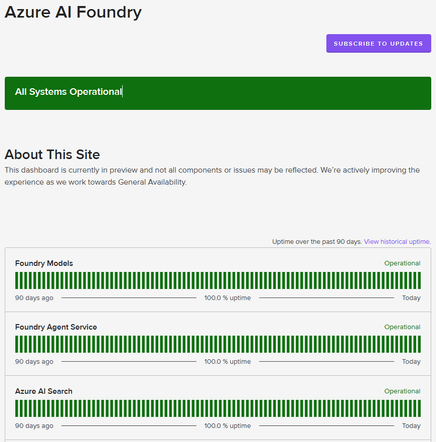The width and height of the screenshot is (436, 442).
Task: Click the last uptime bar of Foundry Models
Action: click(x=419, y=280)
